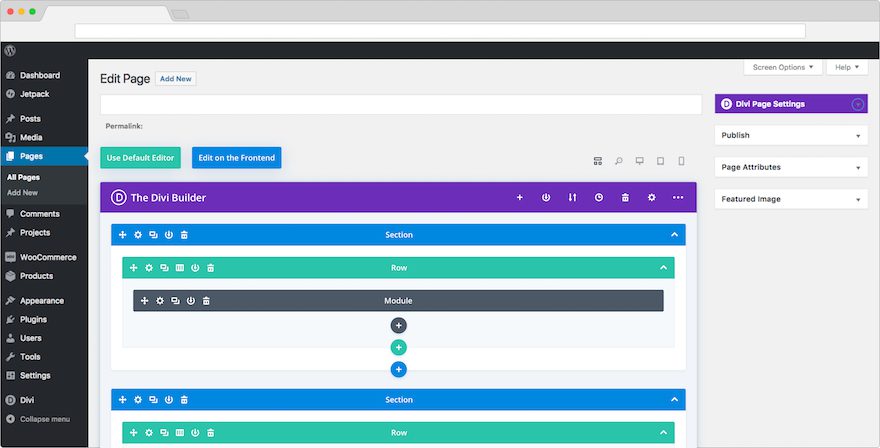The image size is (880, 448).
Task: Open settings gear in Divi Builder header
Action: tap(652, 198)
